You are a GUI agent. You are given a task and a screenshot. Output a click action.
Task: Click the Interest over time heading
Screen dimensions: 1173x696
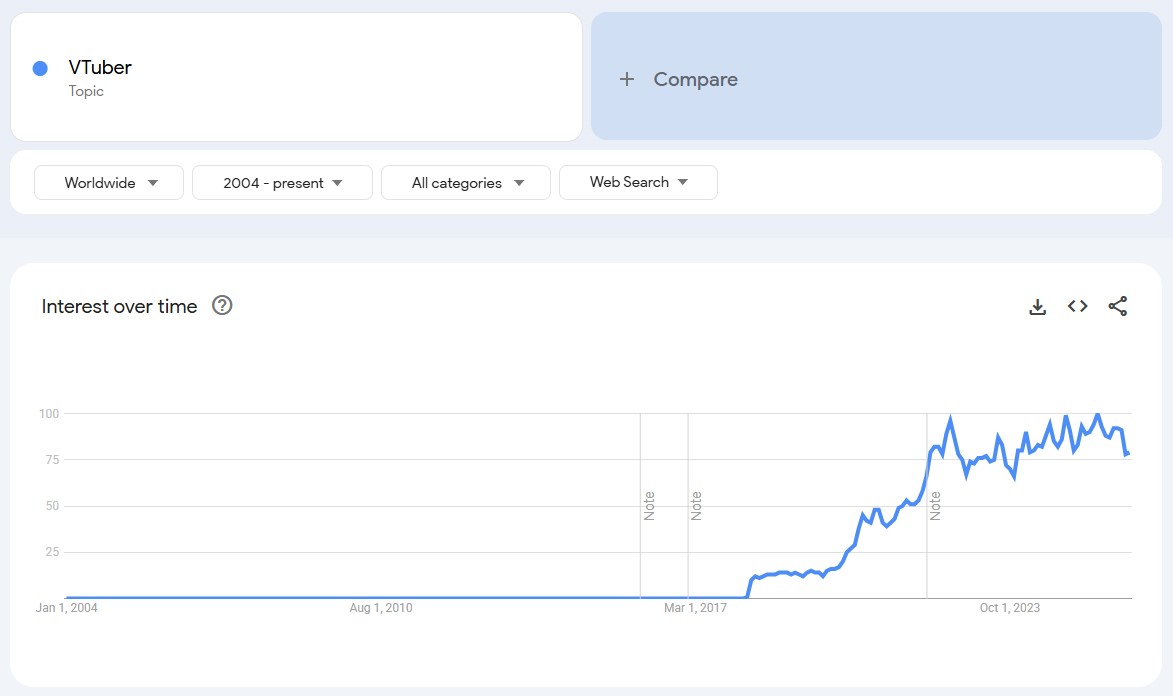tap(120, 306)
